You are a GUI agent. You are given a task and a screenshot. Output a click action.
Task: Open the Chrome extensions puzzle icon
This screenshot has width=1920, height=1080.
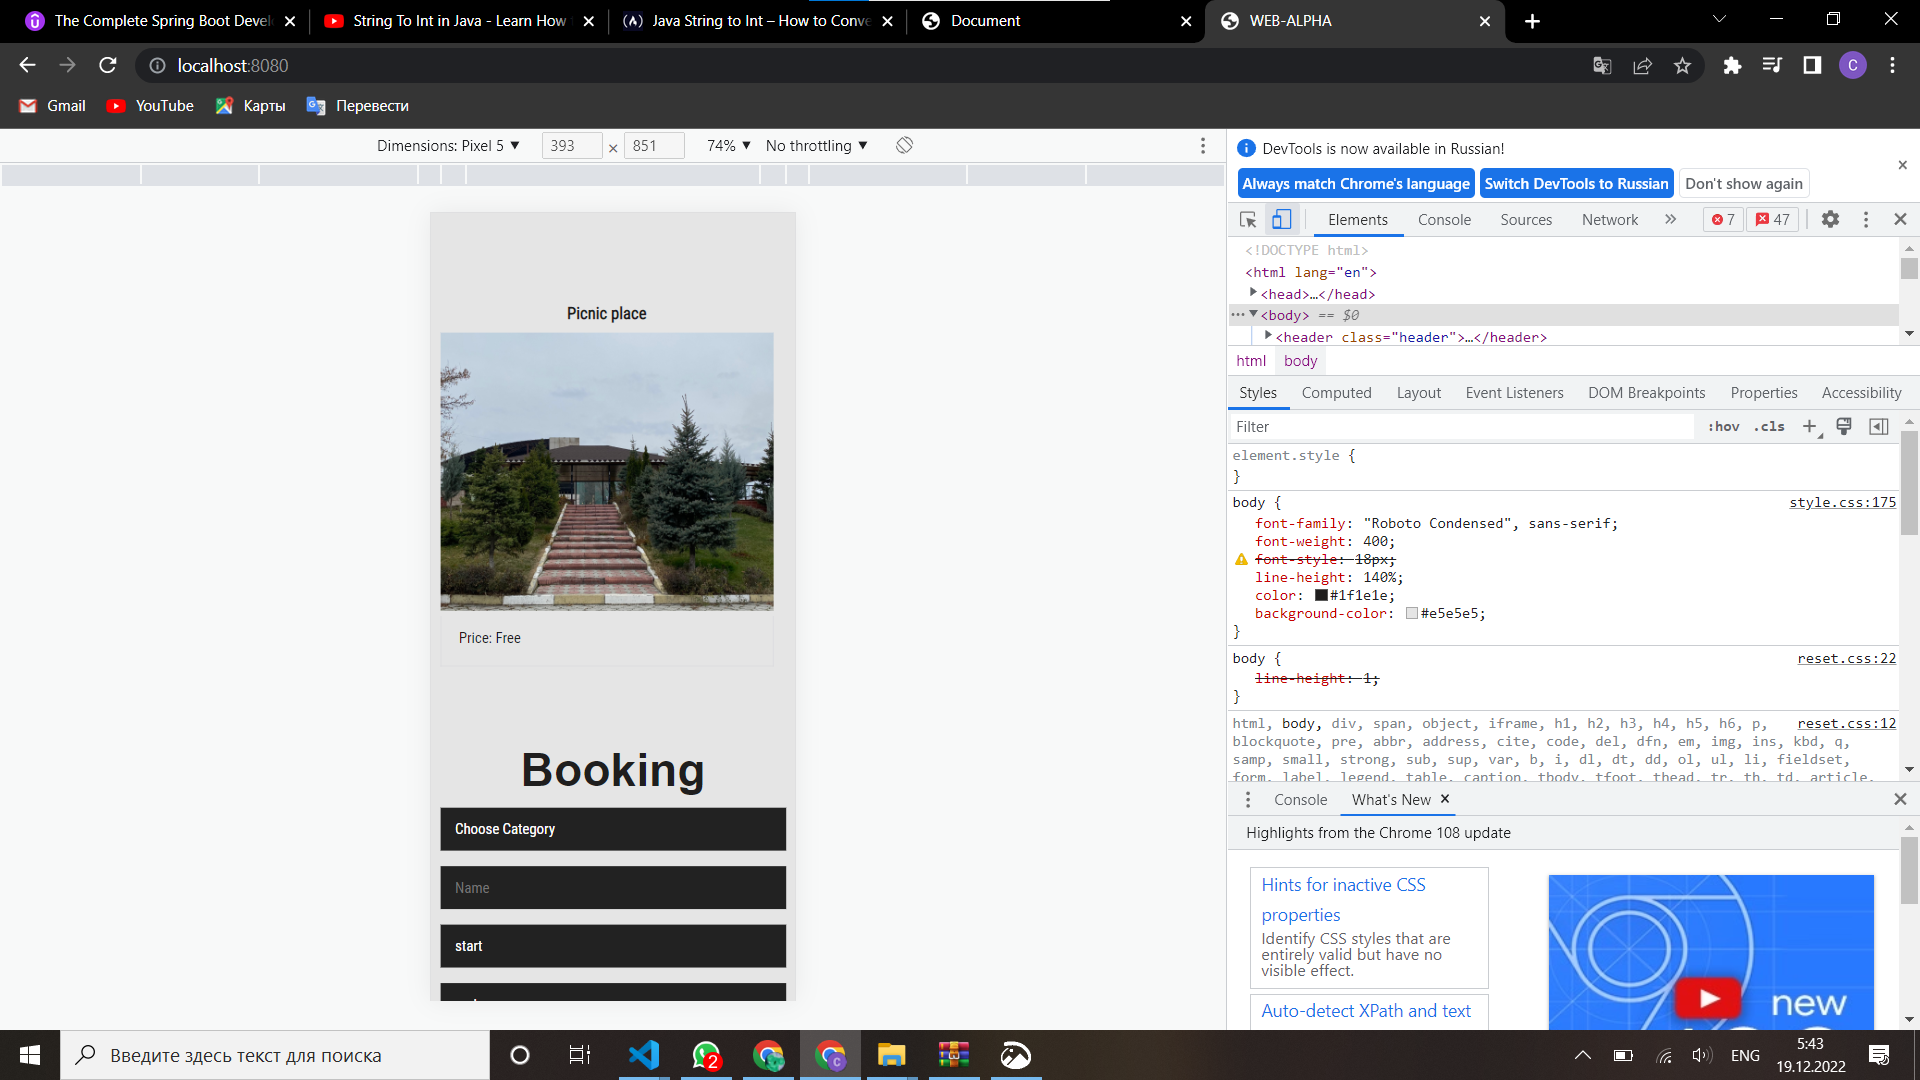pyautogui.click(x=1732, y=66)
